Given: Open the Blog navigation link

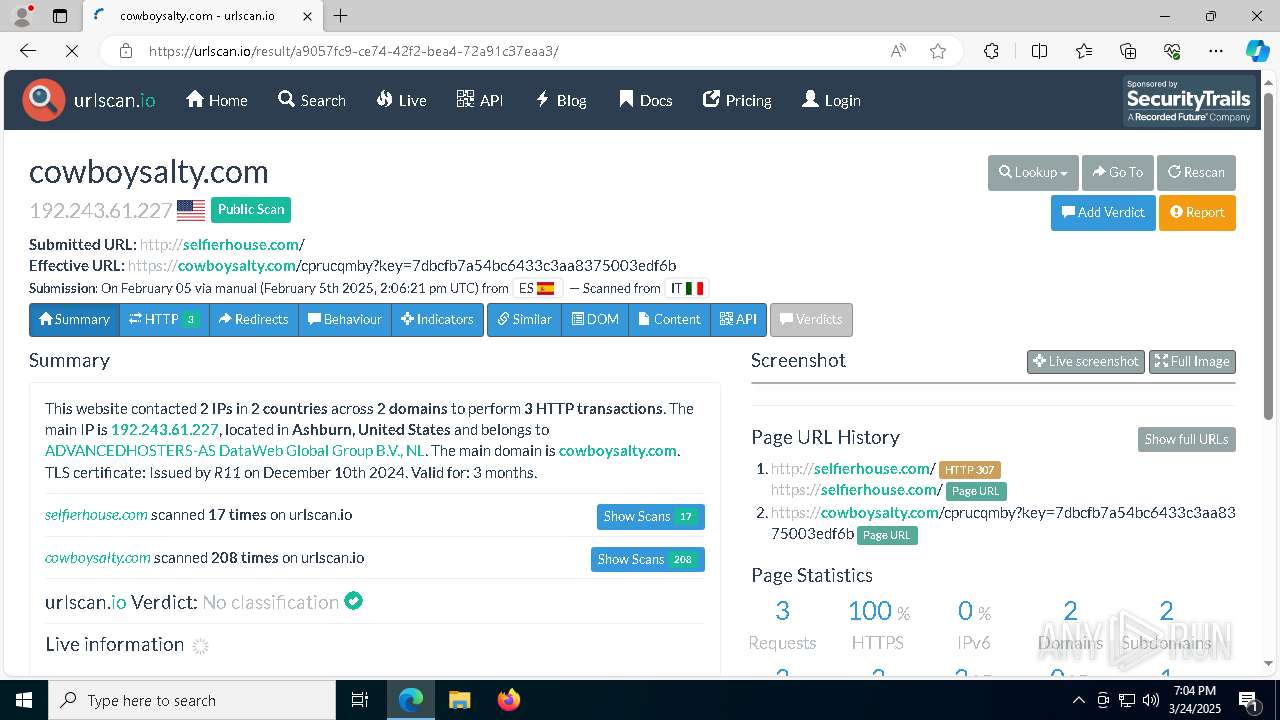Looking at the screenshot, I should point(561,100).
